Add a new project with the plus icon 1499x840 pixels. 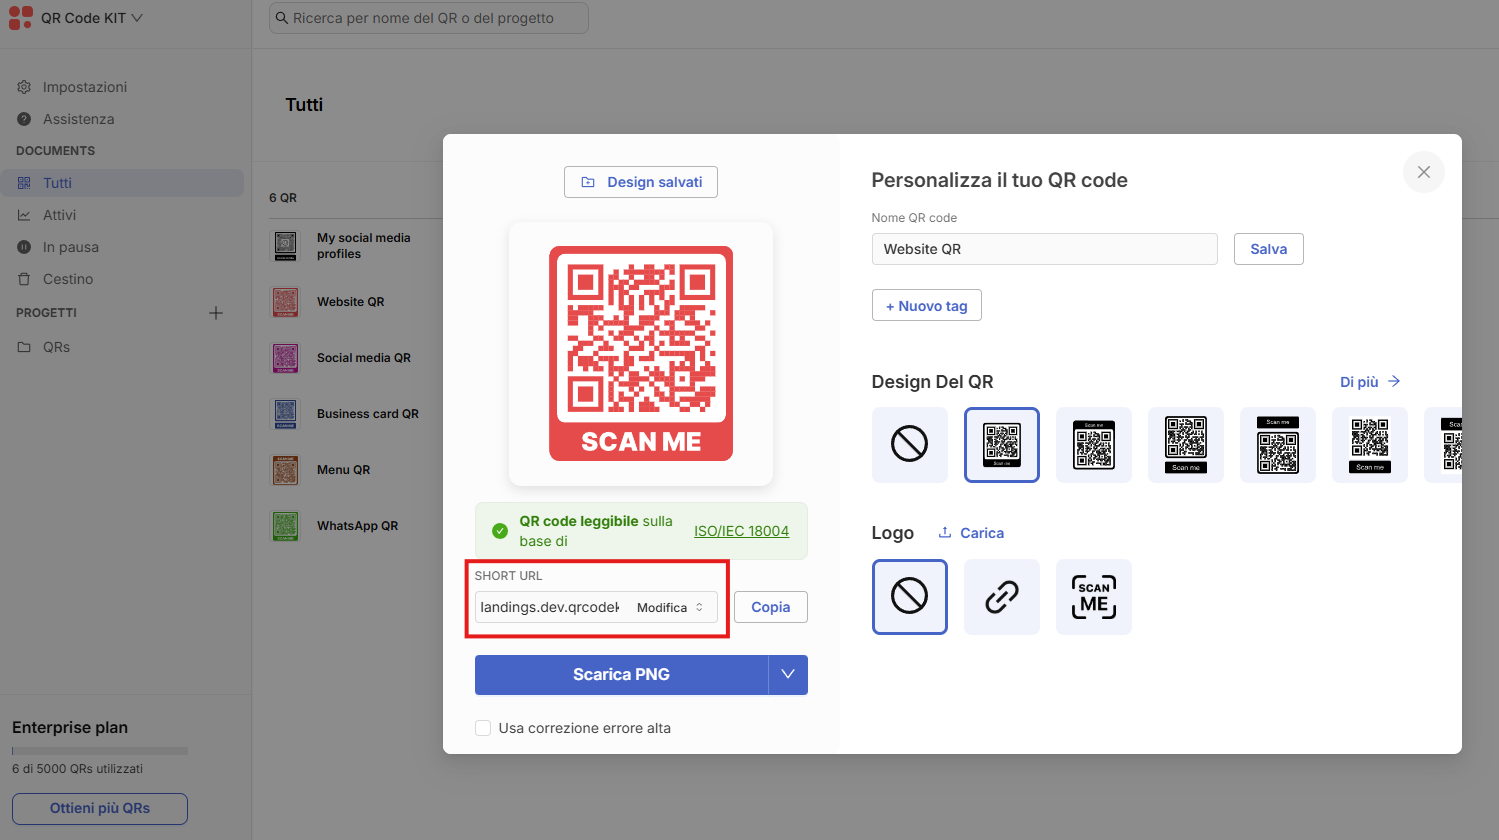pos(216,313)
